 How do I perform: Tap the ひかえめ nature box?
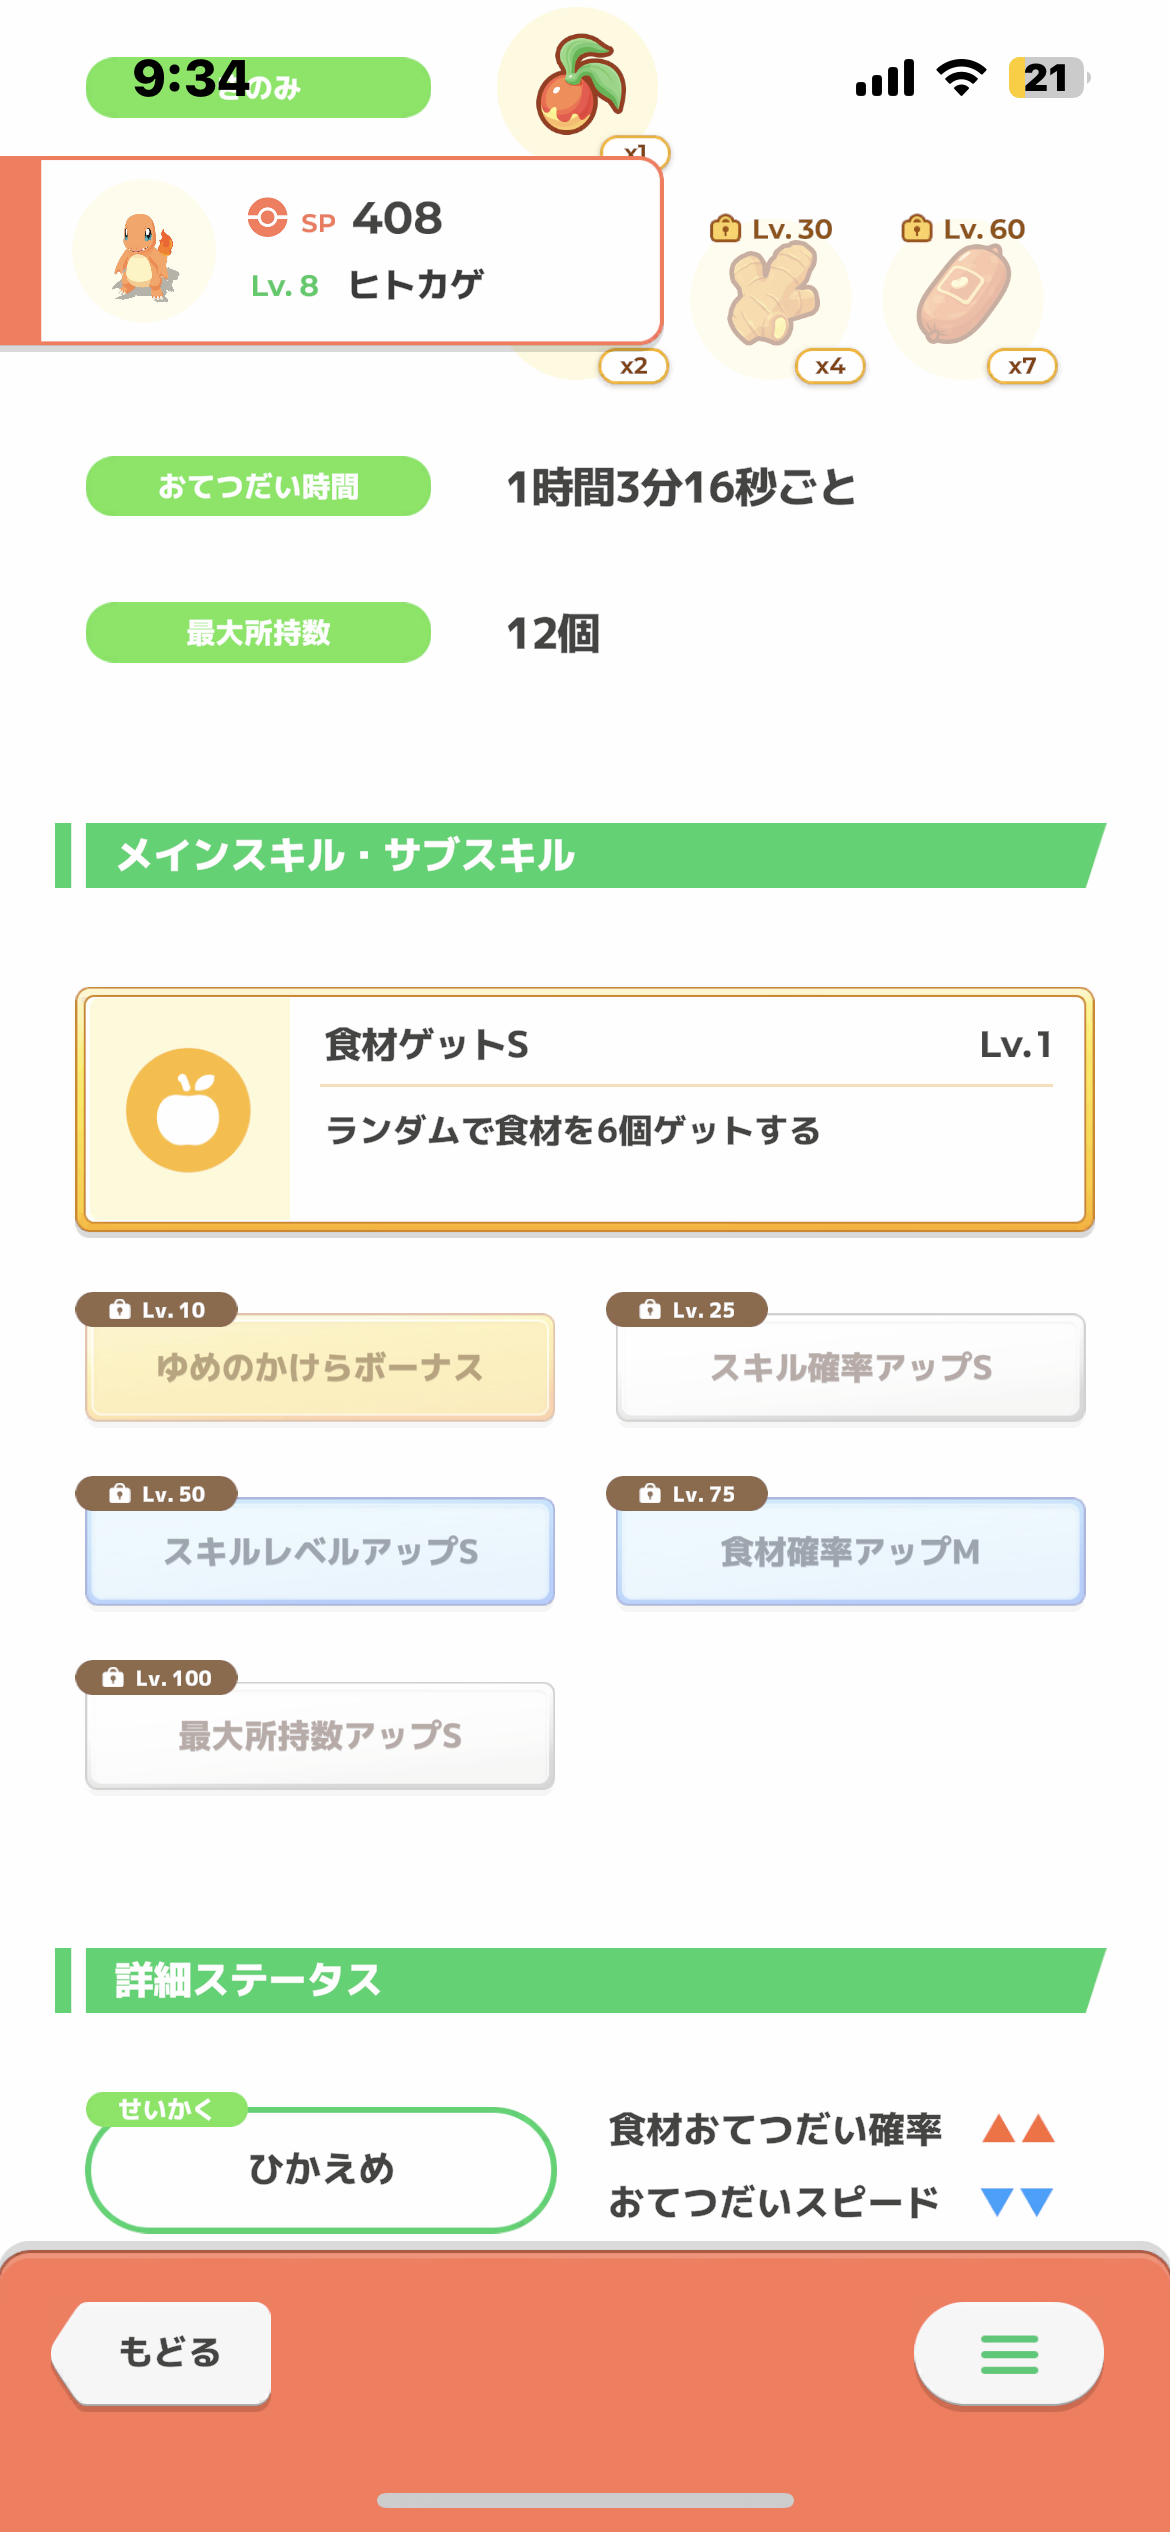tap(321, 2169)
